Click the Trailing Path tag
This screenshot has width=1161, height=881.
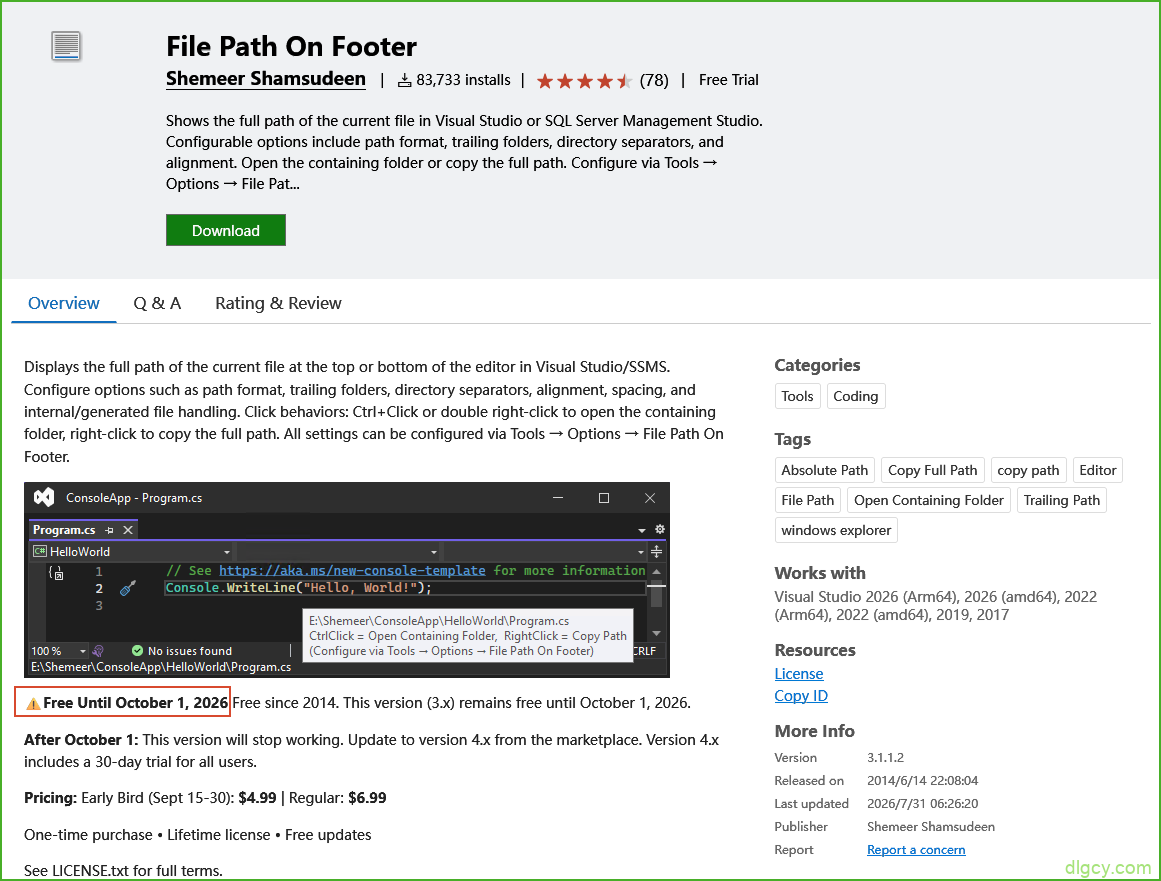coord(1062,500)
